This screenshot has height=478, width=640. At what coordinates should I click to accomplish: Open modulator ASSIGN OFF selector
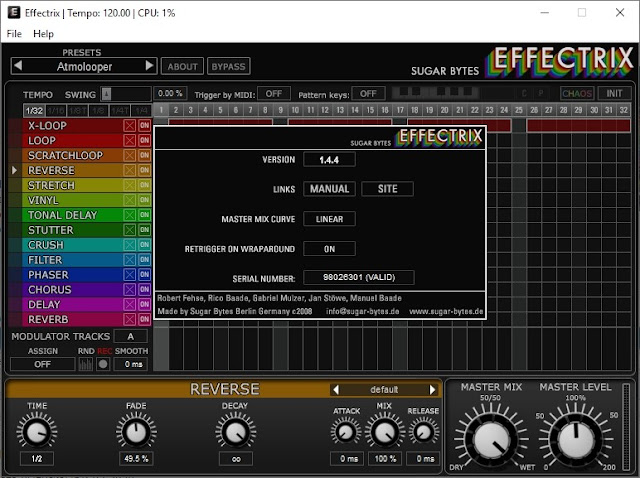pyautogui.click(x=42, y=364)
